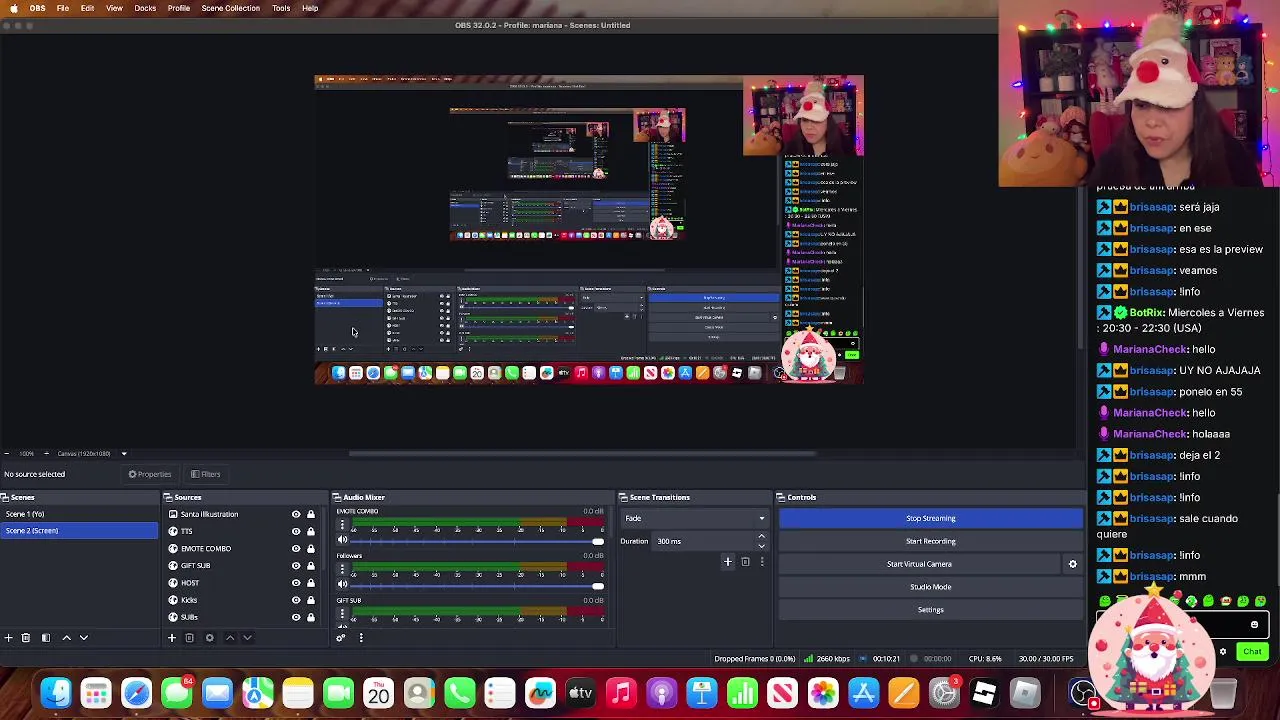Open Apple Music from the Dock
Screen dimensions: 1280x720
click(x=621, y=693)
